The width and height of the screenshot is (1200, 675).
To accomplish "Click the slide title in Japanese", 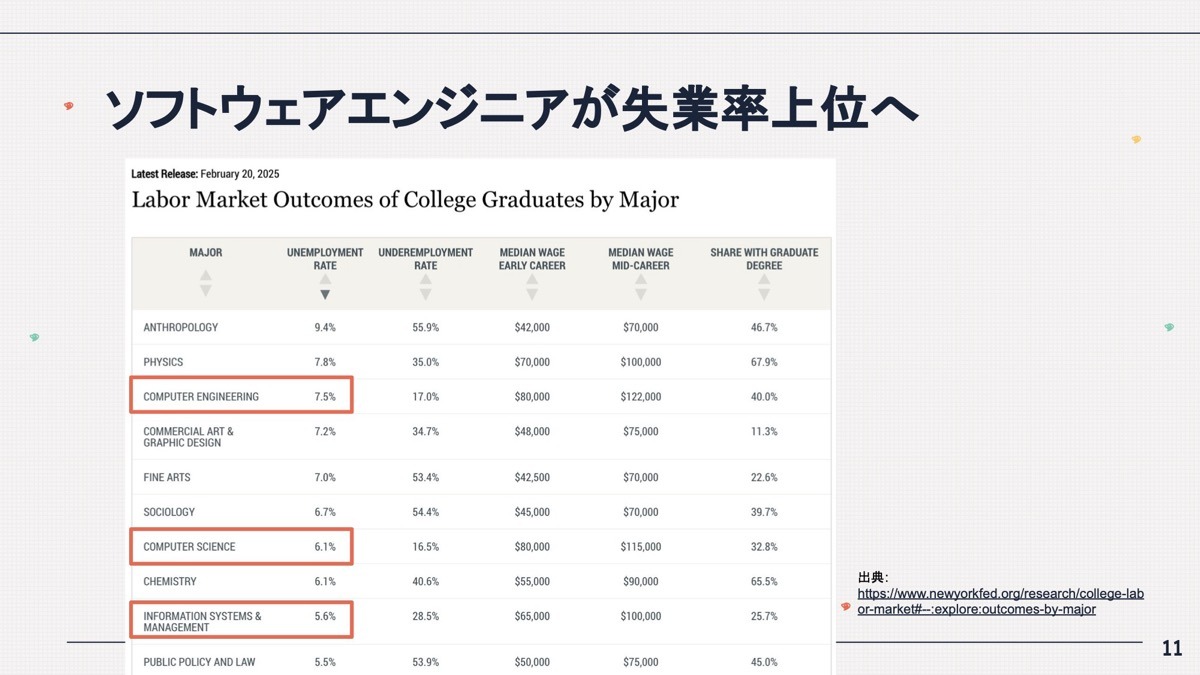I will point(510,110).
